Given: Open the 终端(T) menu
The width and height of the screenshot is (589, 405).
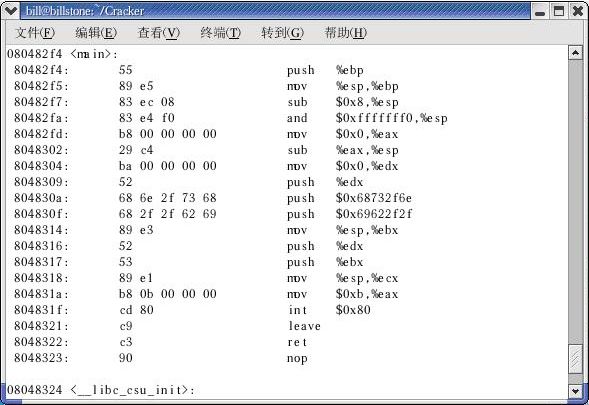Looking at the screenshot, I should (220, 33).
